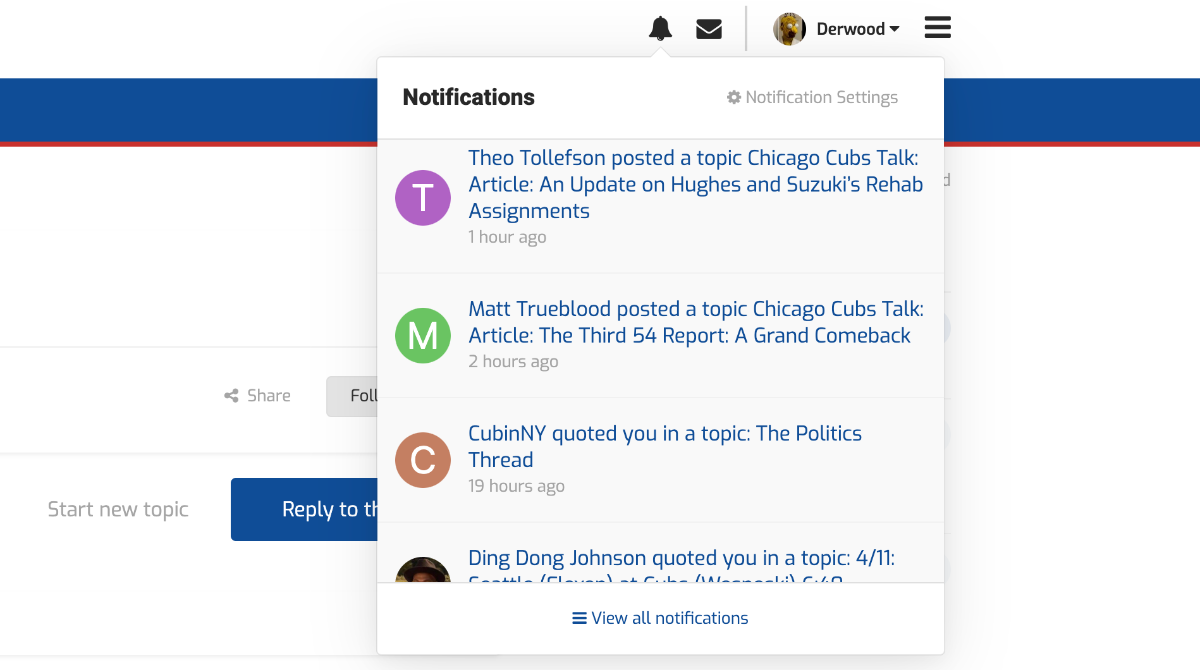Open the Third 54 Report notification
Viewport: 1200px width, 670px height.
point(695,322)
